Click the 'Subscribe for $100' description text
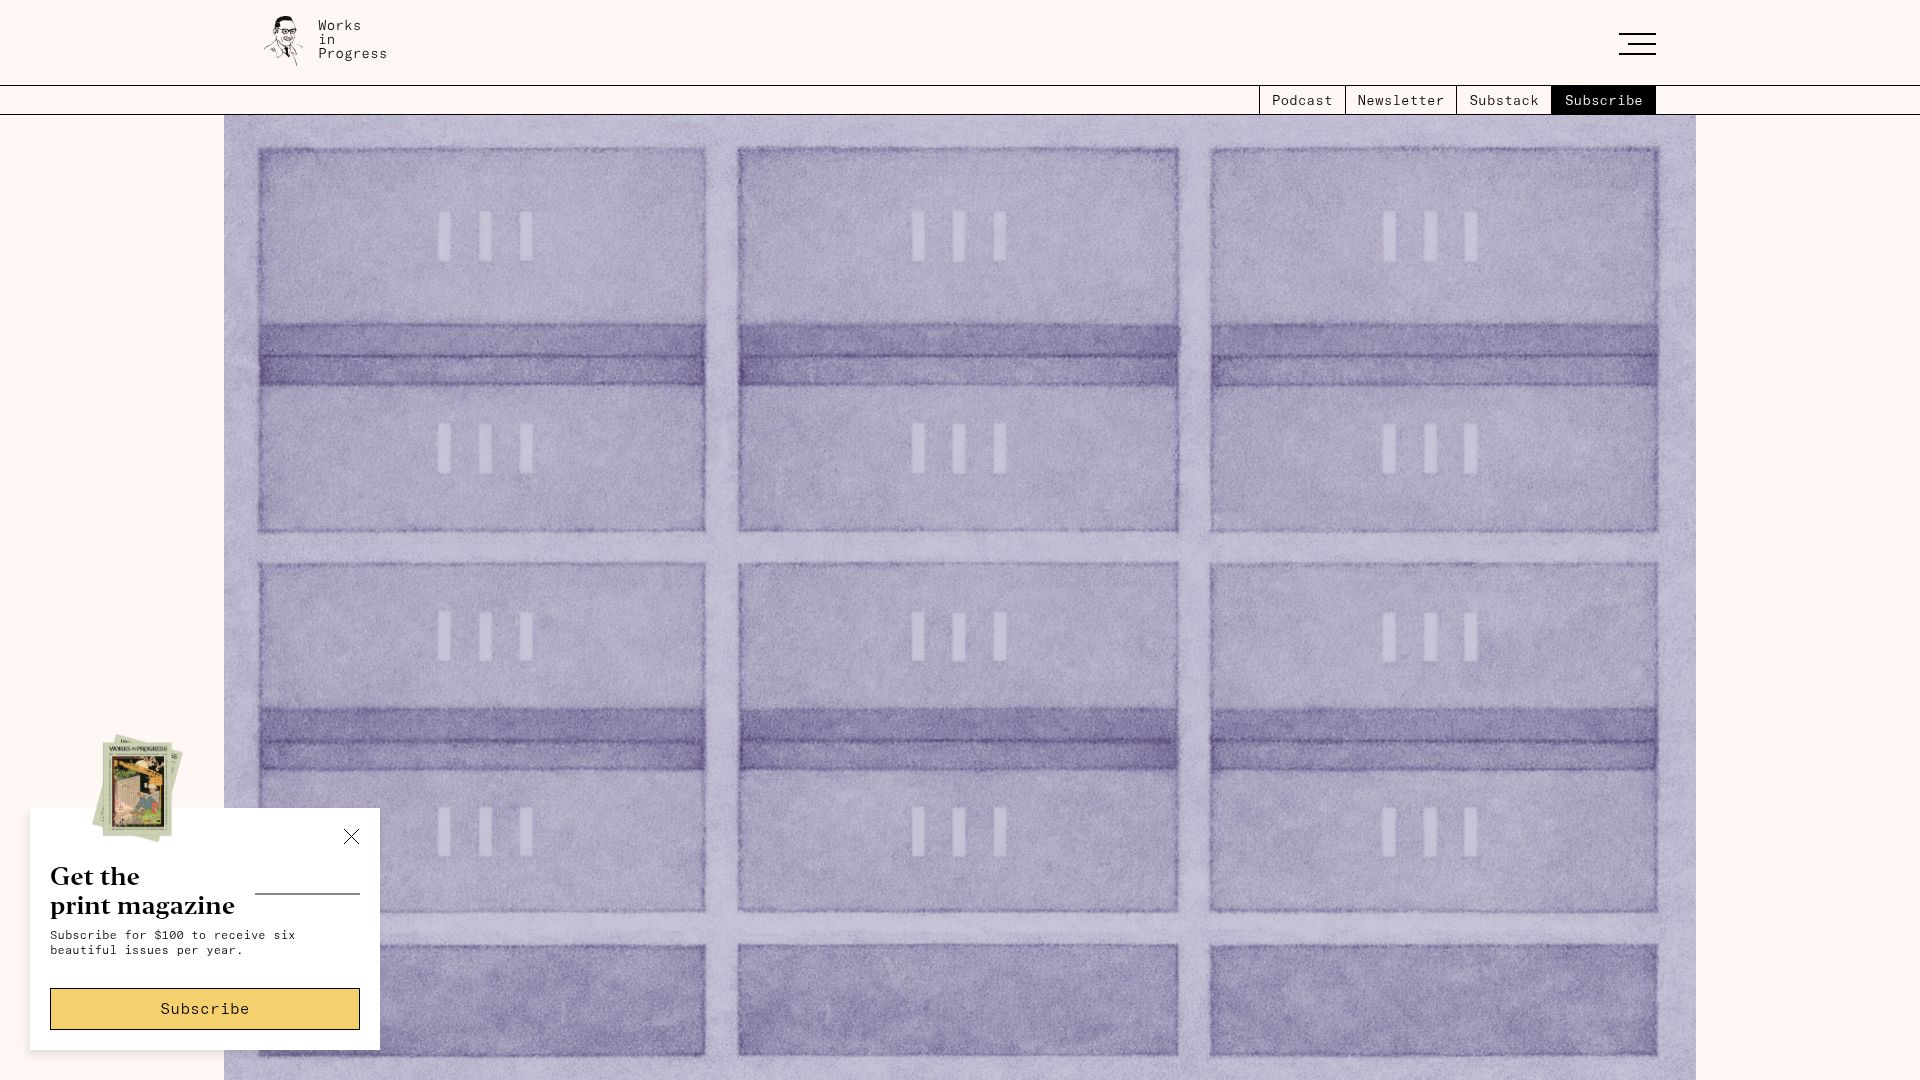 click(172, 943)
